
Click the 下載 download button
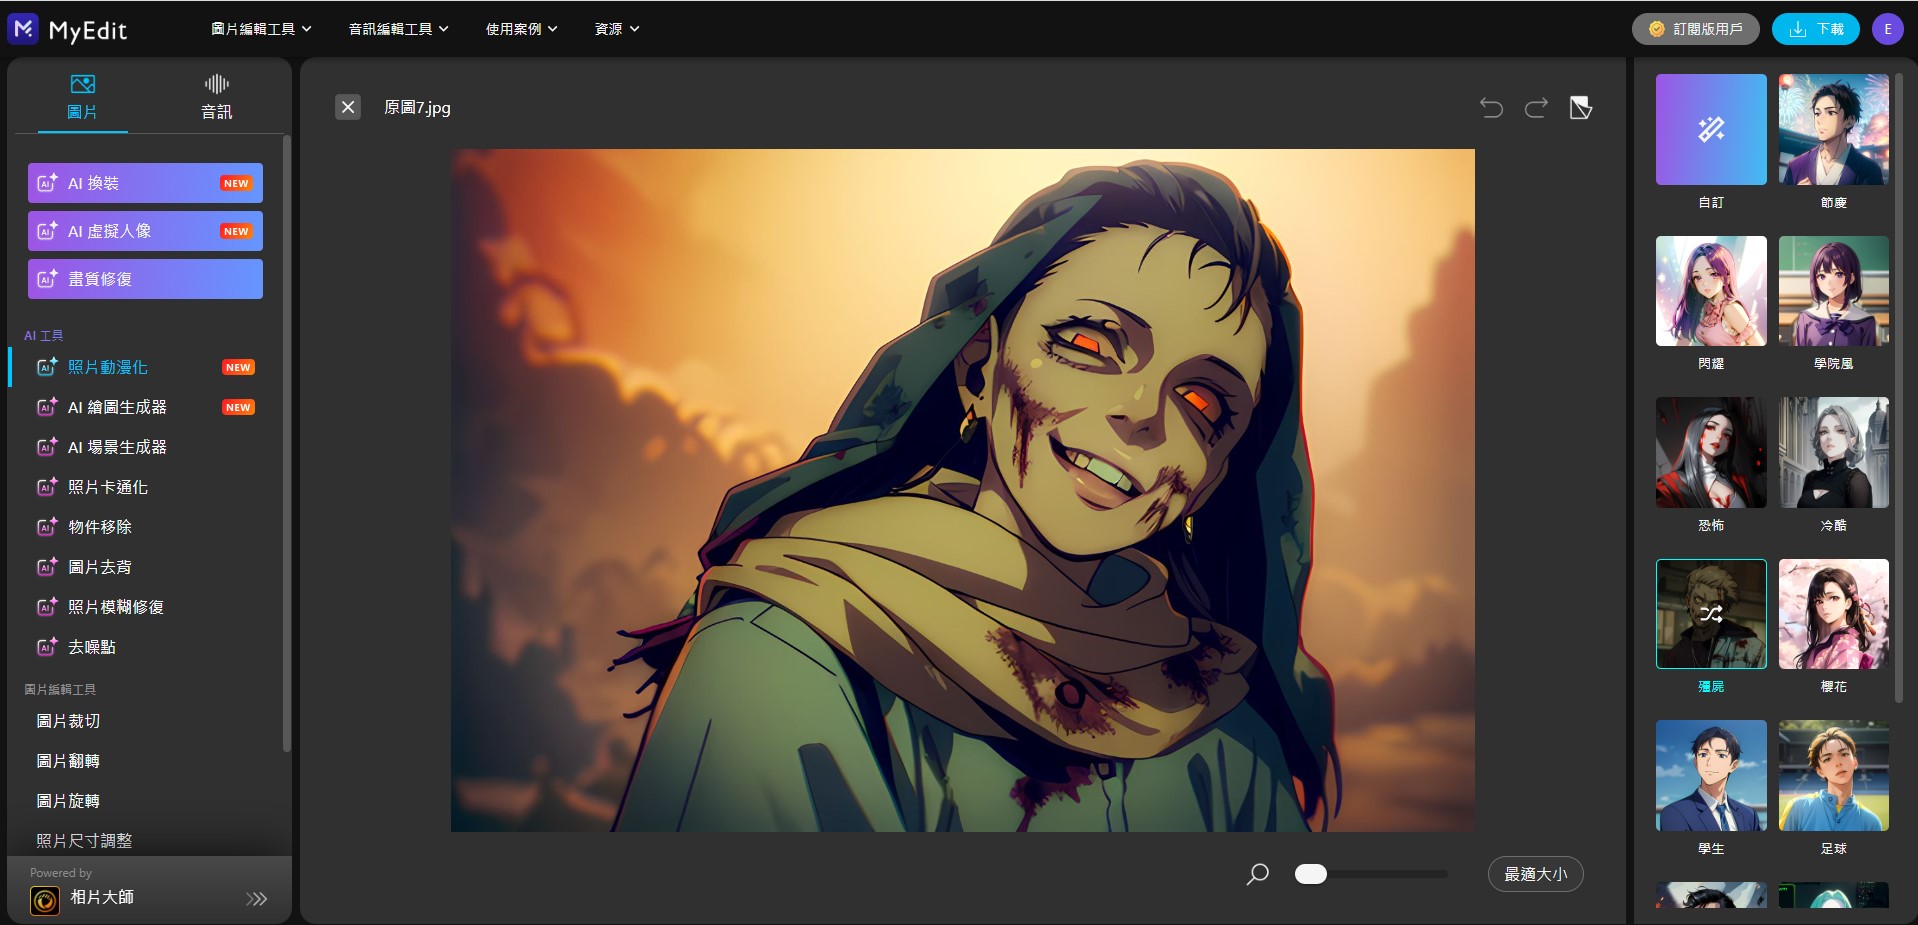[x=1815, y=29]
